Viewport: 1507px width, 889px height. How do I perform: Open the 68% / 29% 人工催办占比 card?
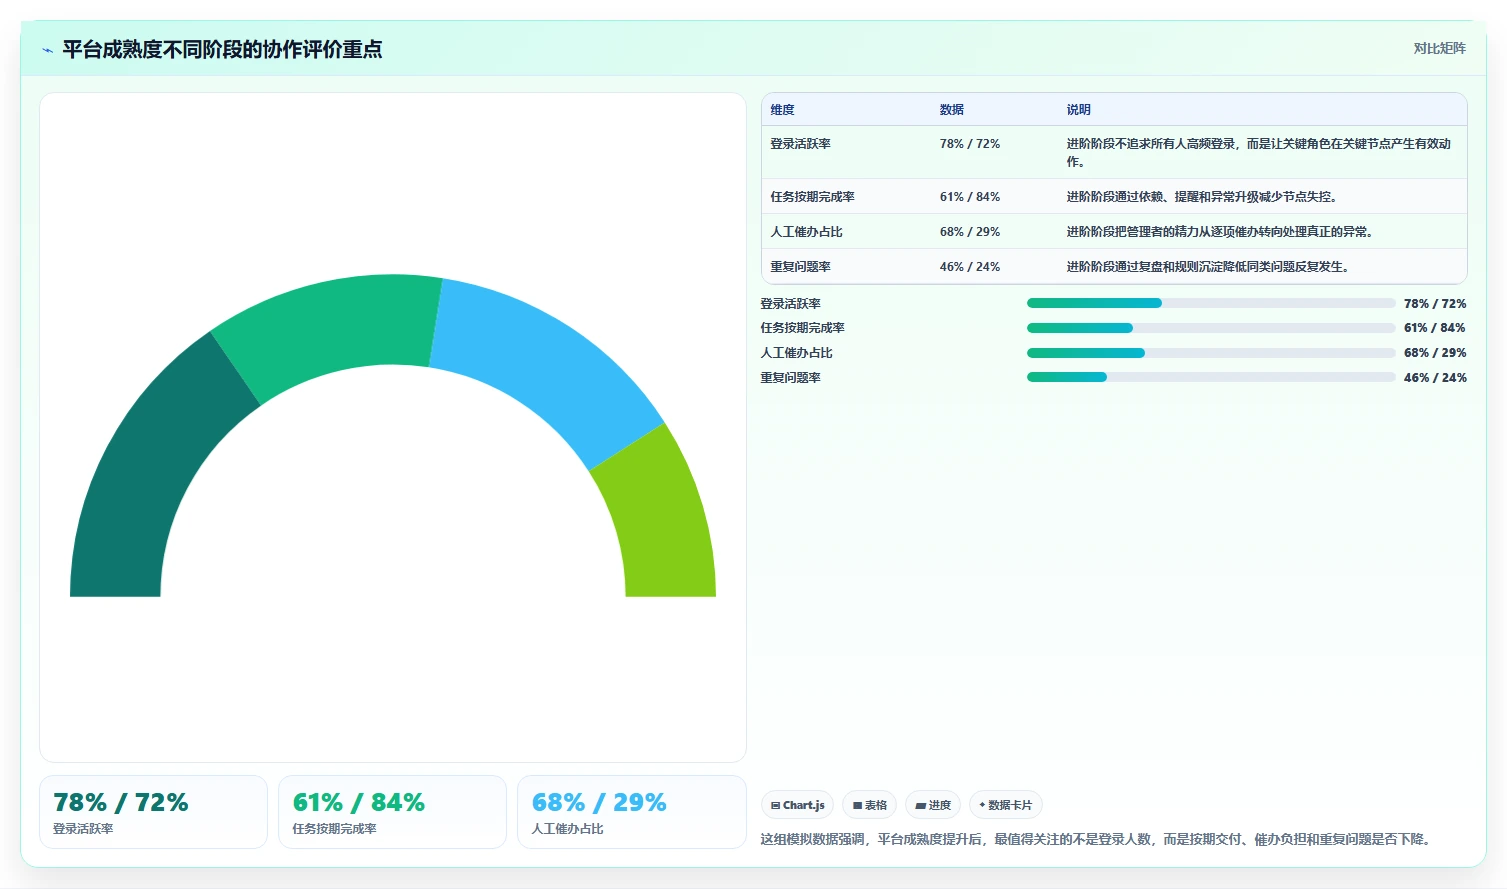tap(631, 812)
